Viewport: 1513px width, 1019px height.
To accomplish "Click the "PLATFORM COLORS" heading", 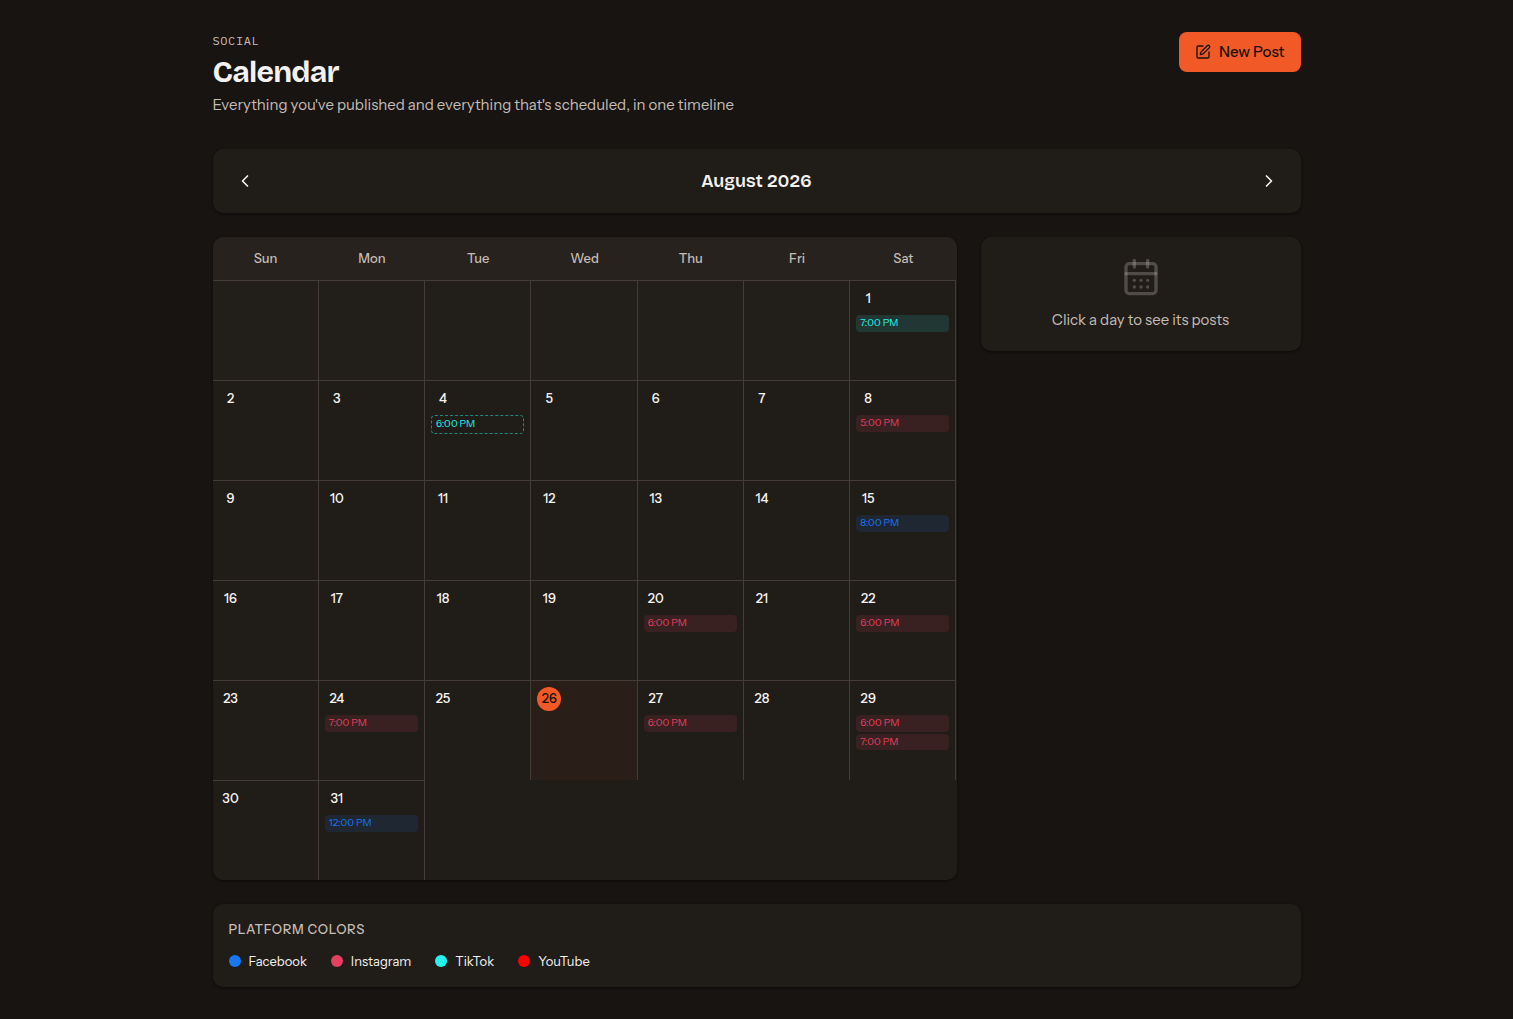I will click(x=296, y=929).
